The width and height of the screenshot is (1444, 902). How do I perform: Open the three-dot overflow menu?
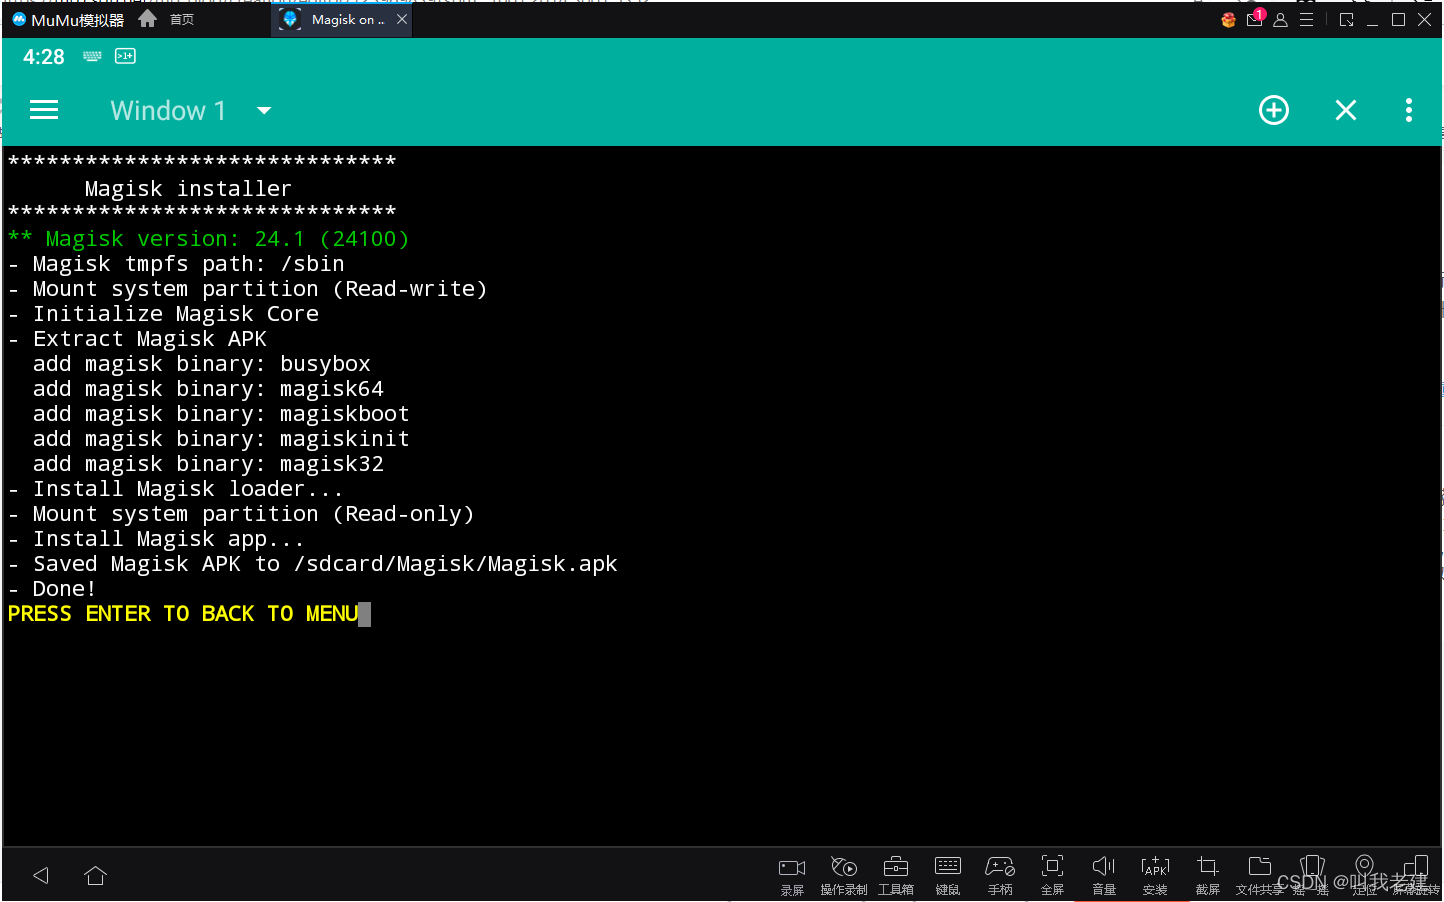point(1409,110)
